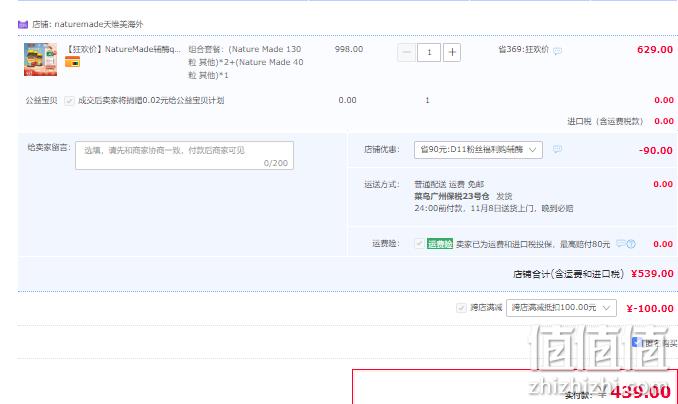Click the chat bubble icon beside 最高赔付80元

pyautogui.click(x=621, y=244)
